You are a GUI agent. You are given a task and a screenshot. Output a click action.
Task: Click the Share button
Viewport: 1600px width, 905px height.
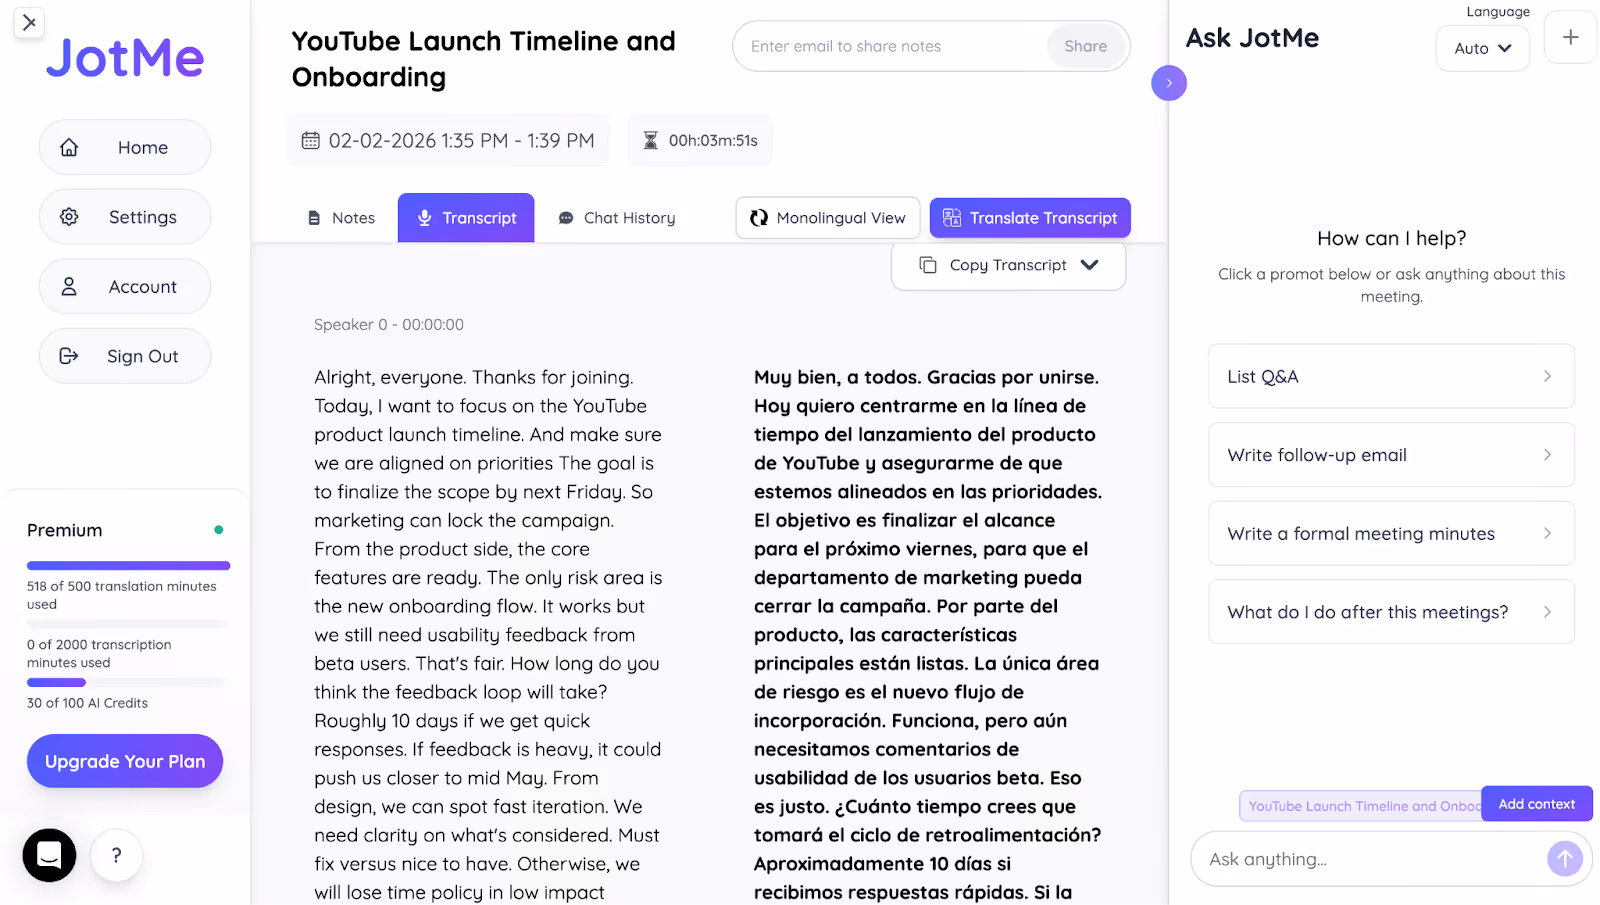tap(1086, 46)
